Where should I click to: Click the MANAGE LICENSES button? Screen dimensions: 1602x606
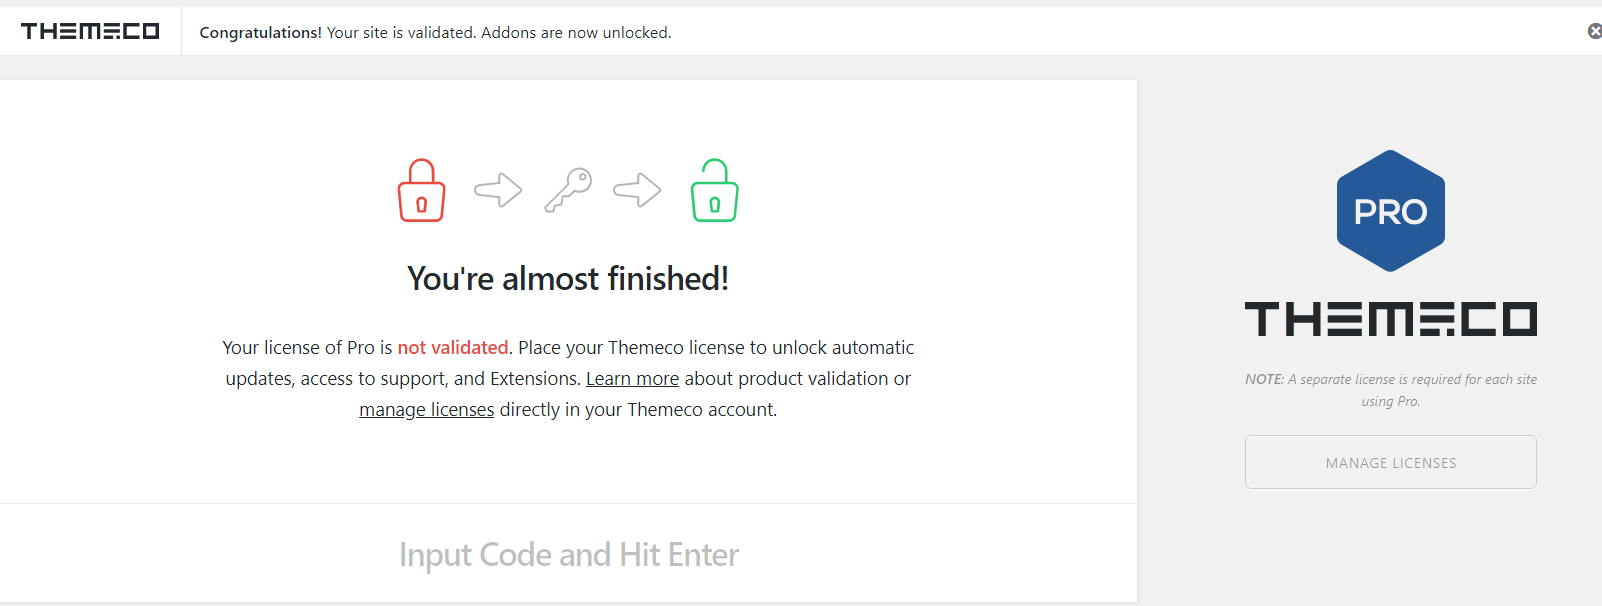(x=1390, y=462)
